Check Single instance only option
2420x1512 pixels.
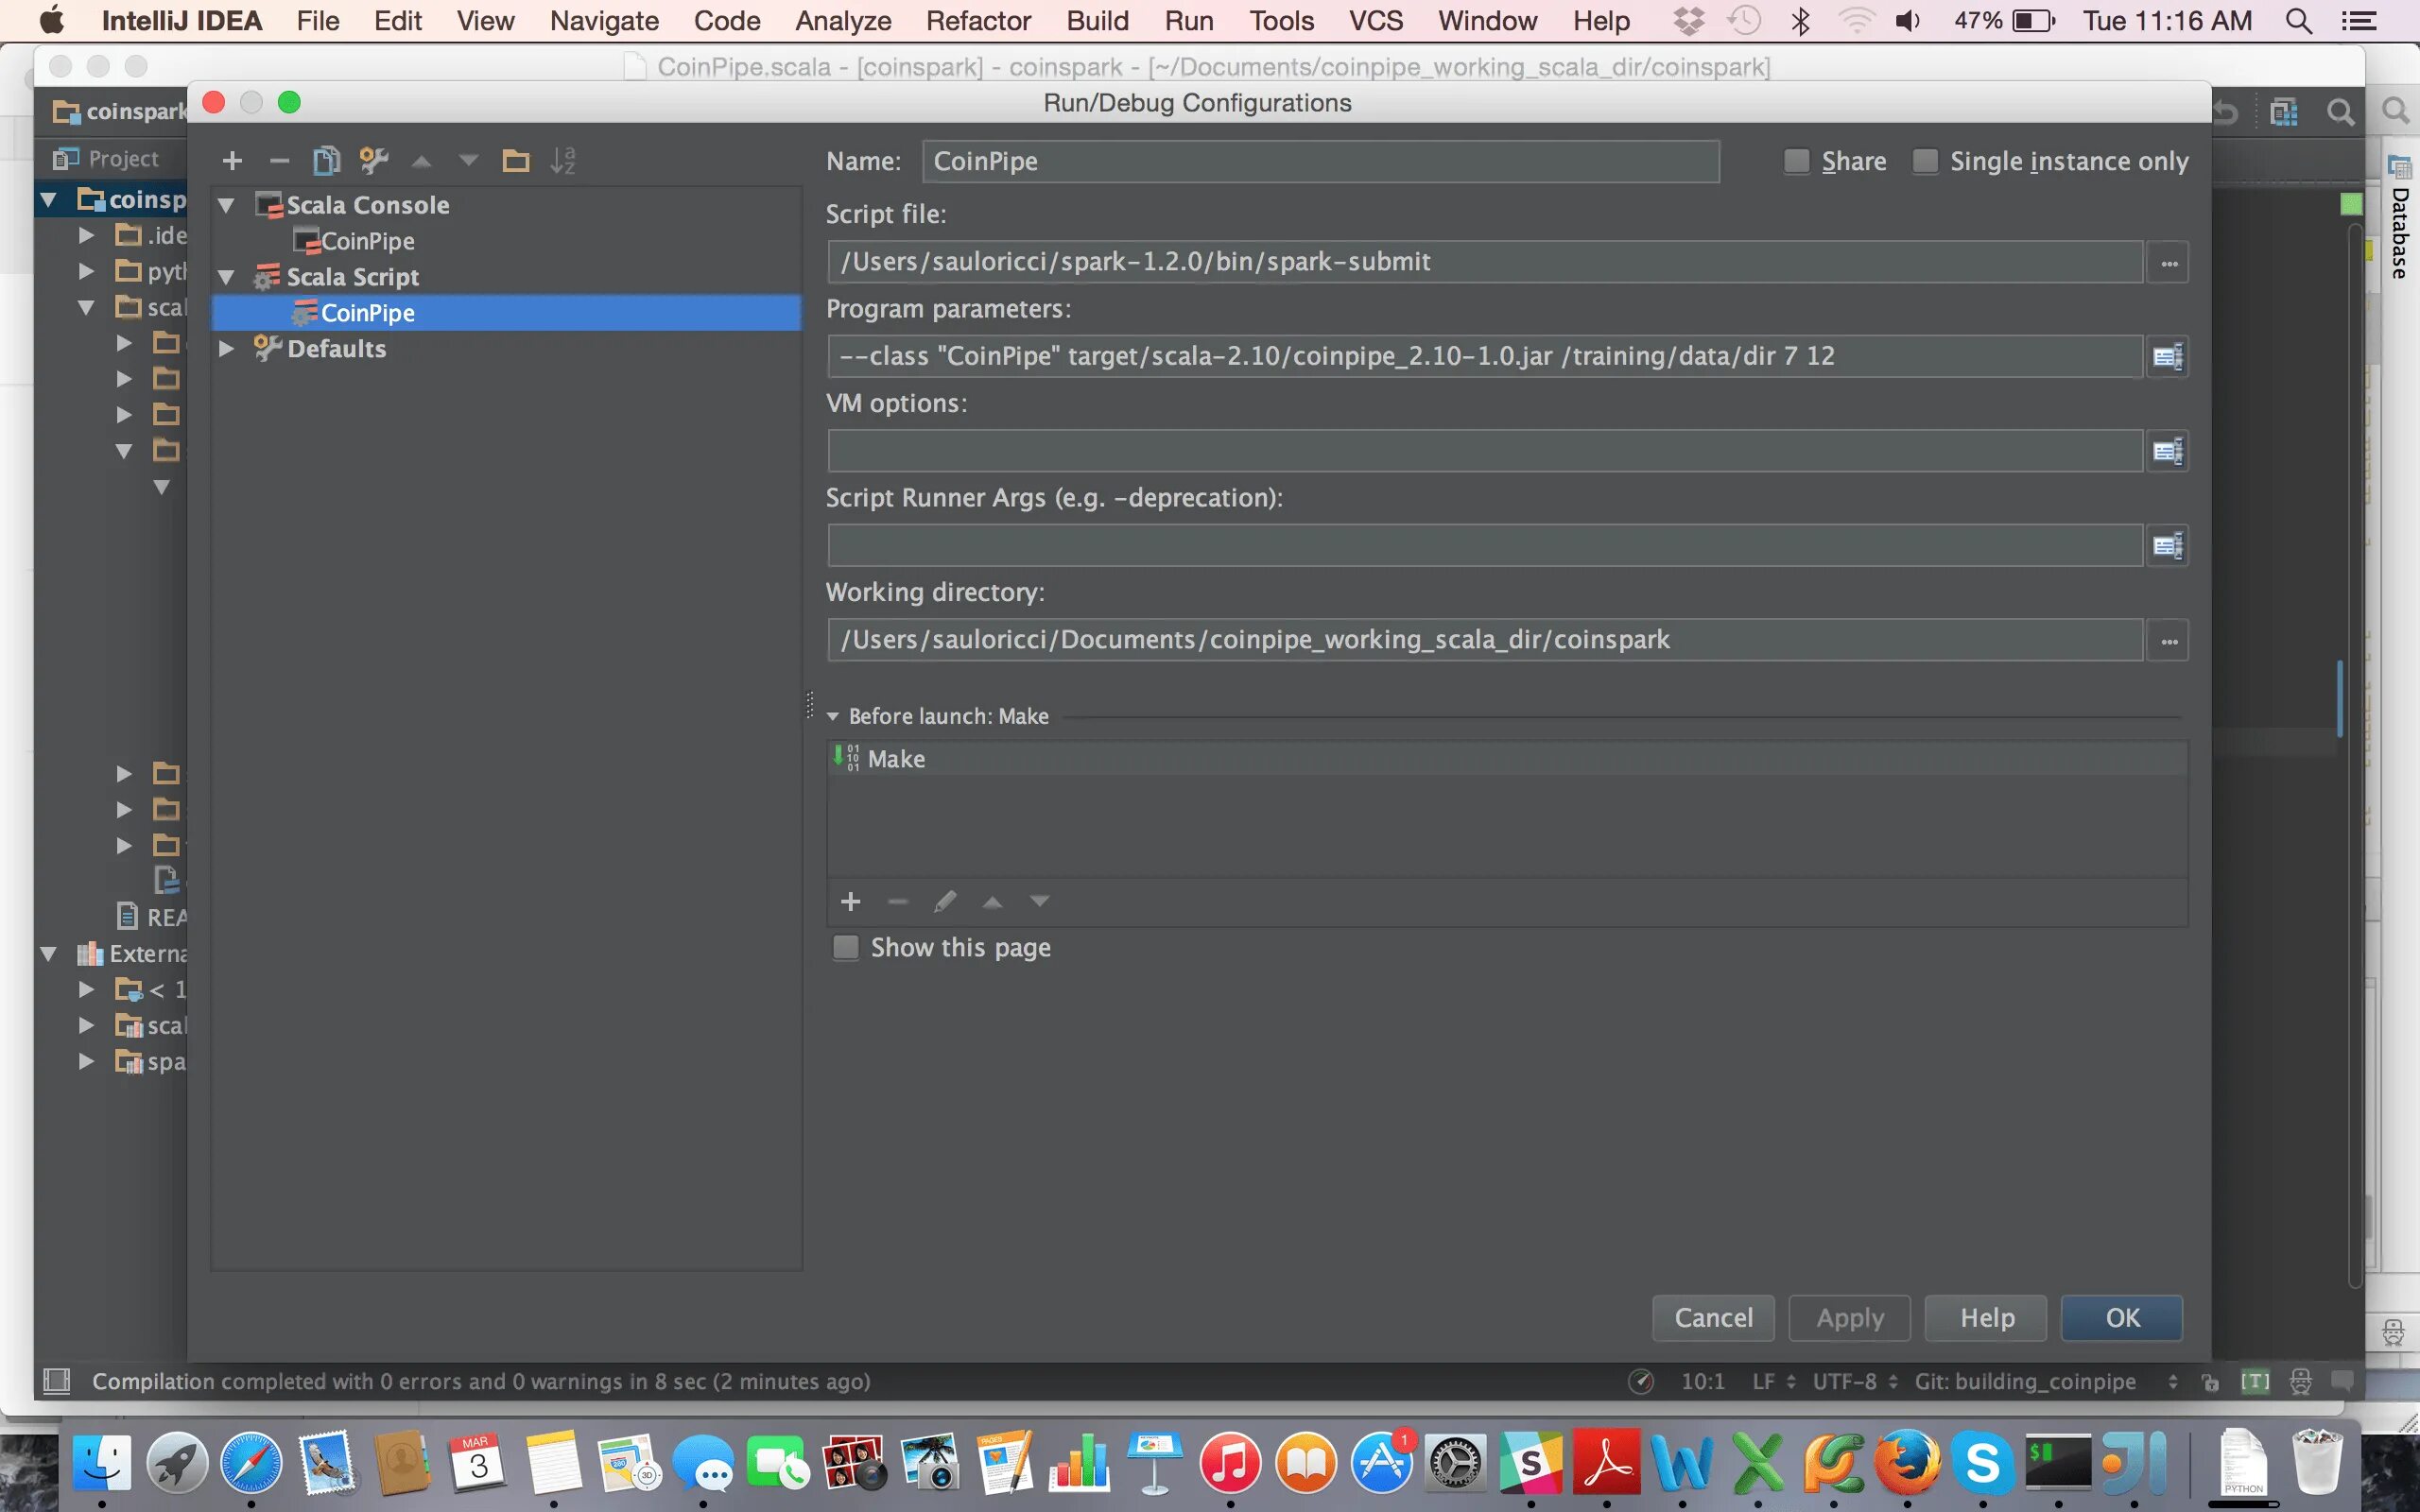pos(1925,161)
